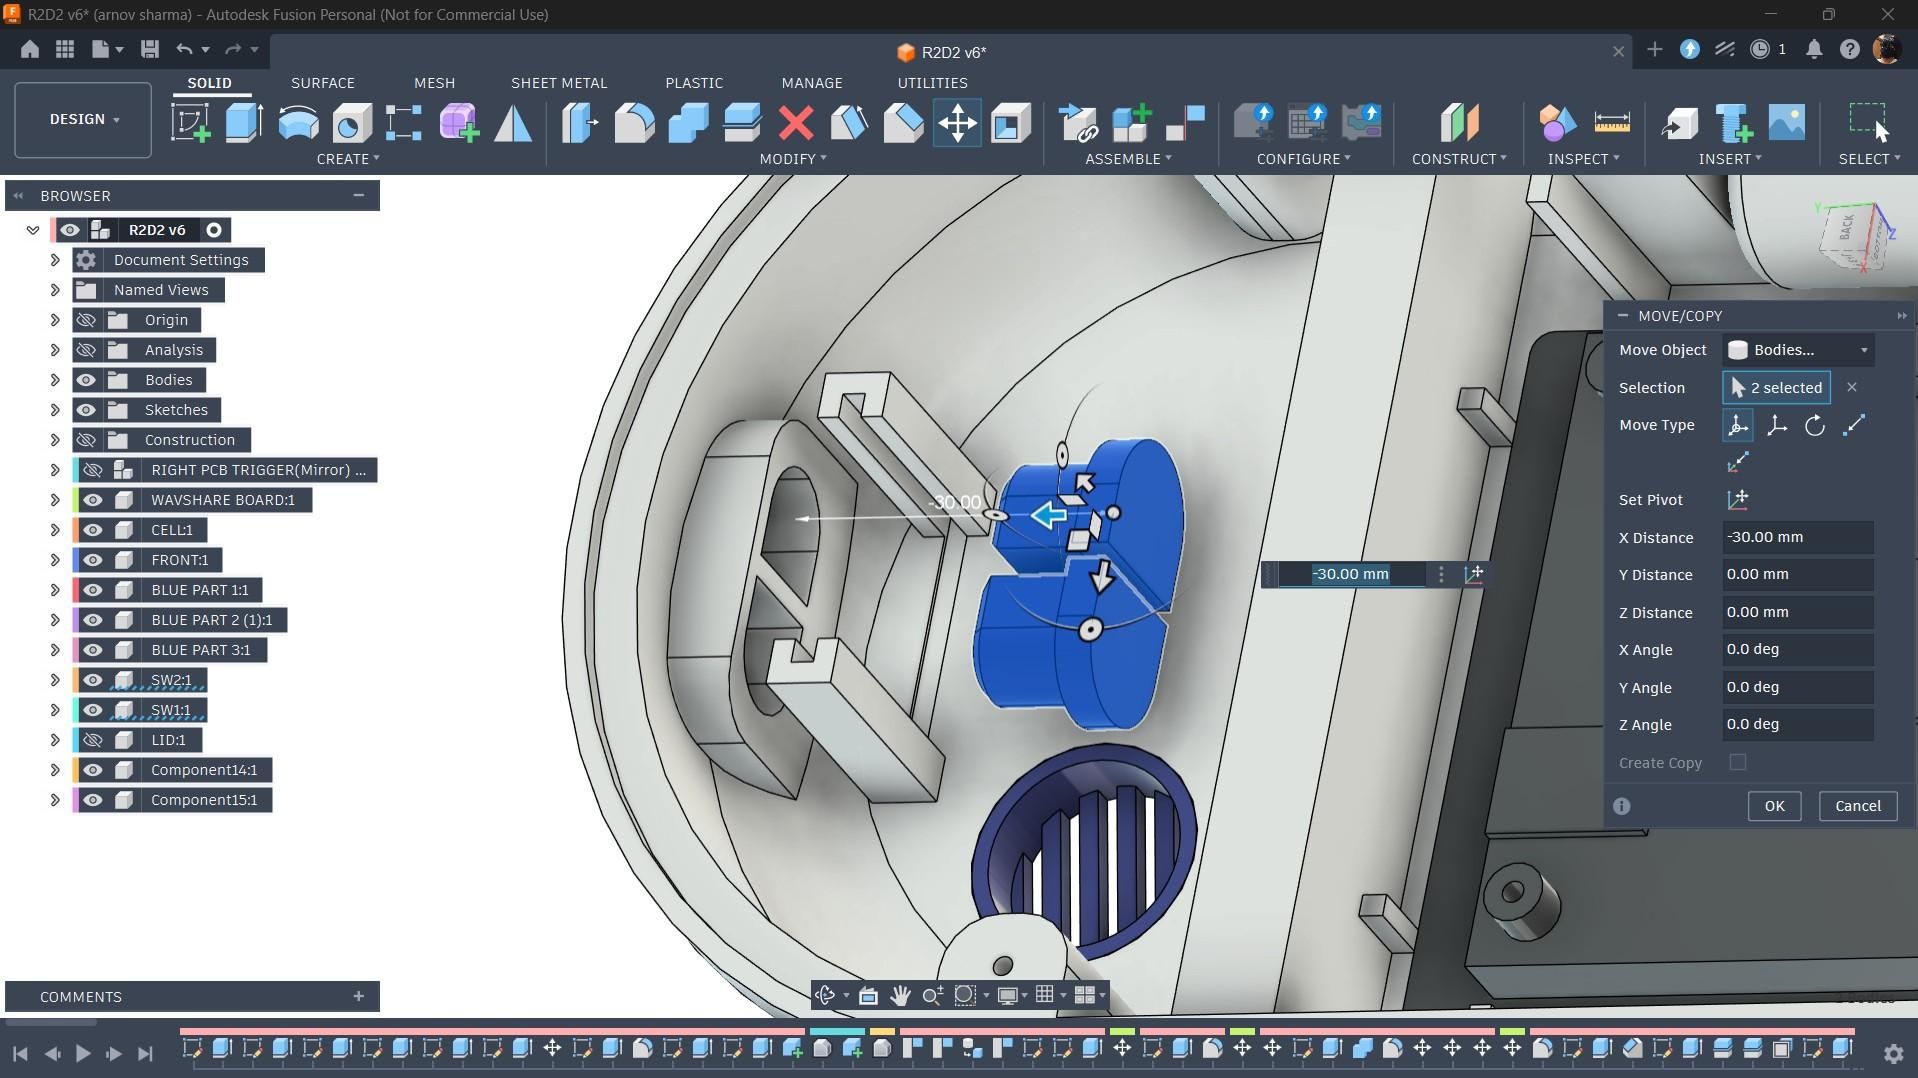
Task: Select the Press Pull tool
Action: click(580, 123)
